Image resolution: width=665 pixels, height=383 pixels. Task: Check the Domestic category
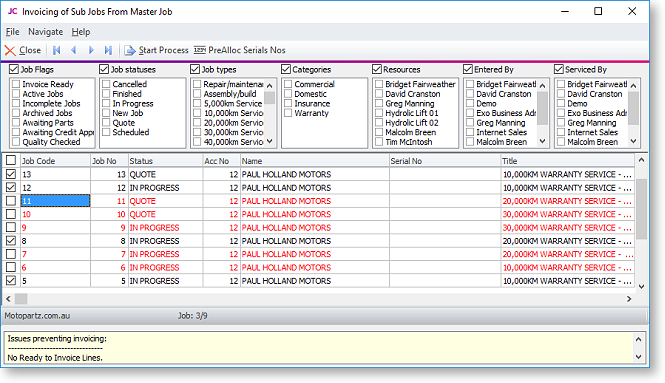point(288,94)
